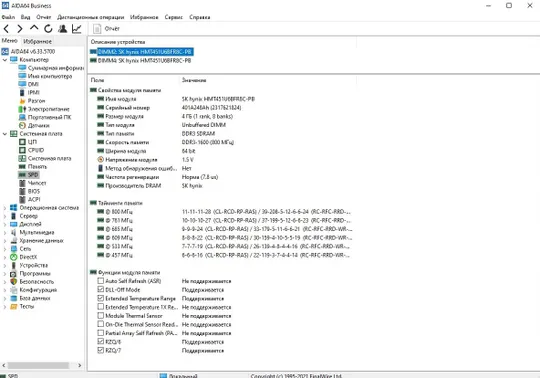
Task: Expand the Операционная система node
Action: tap(5, 208)
